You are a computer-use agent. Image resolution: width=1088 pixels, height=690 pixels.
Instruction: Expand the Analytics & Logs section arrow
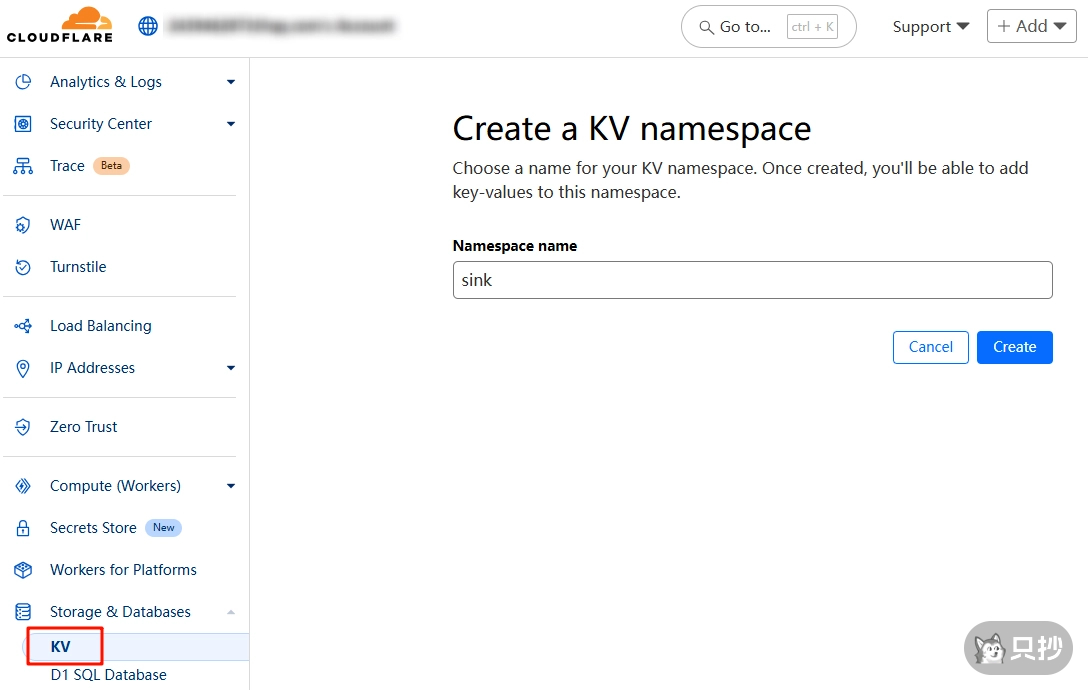[x=231, y=82]
